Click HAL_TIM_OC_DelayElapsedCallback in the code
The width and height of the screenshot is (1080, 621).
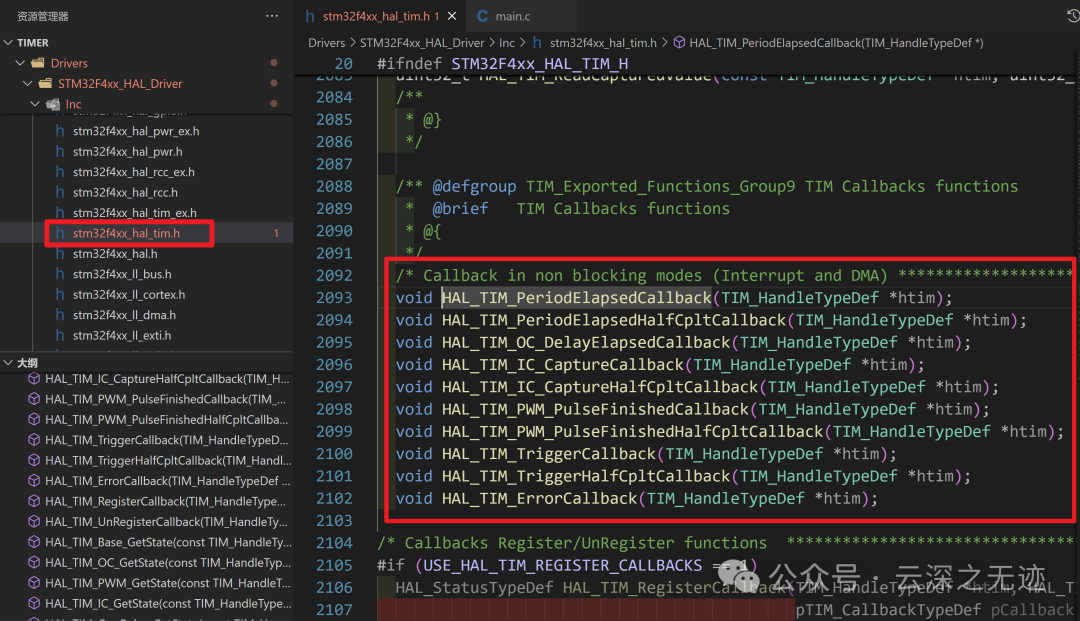click(585, 343)
